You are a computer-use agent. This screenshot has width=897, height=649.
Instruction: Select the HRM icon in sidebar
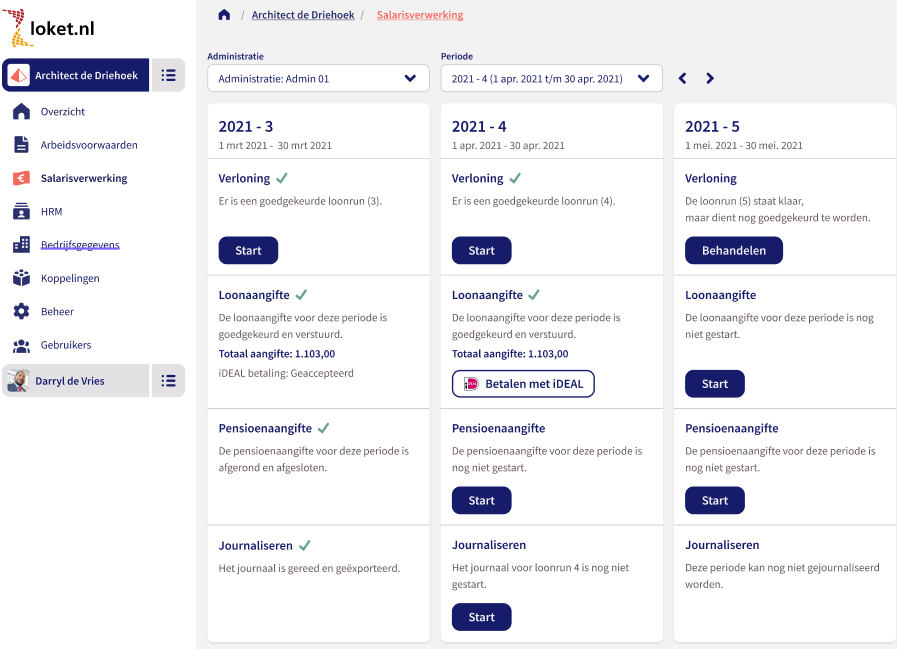21,212
